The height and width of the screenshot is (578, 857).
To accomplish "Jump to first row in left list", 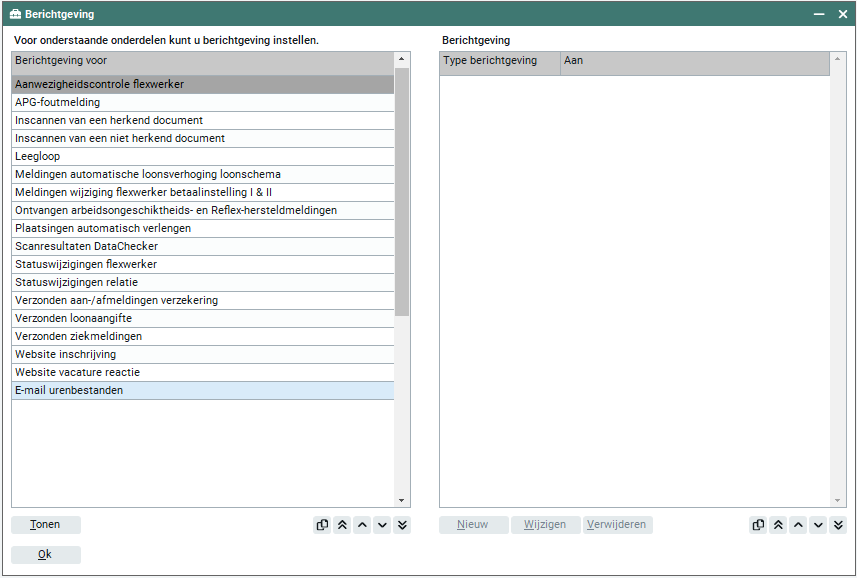I will [342, 525].
